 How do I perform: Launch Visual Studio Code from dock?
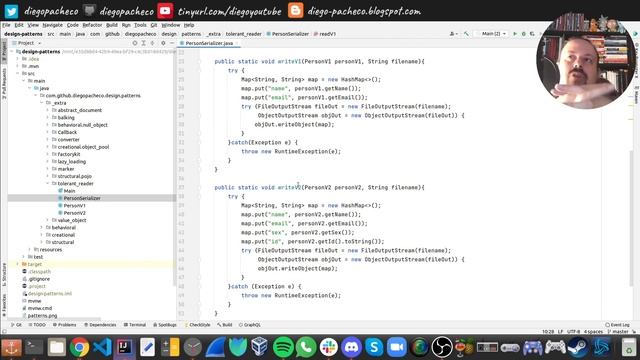point(102,347)
